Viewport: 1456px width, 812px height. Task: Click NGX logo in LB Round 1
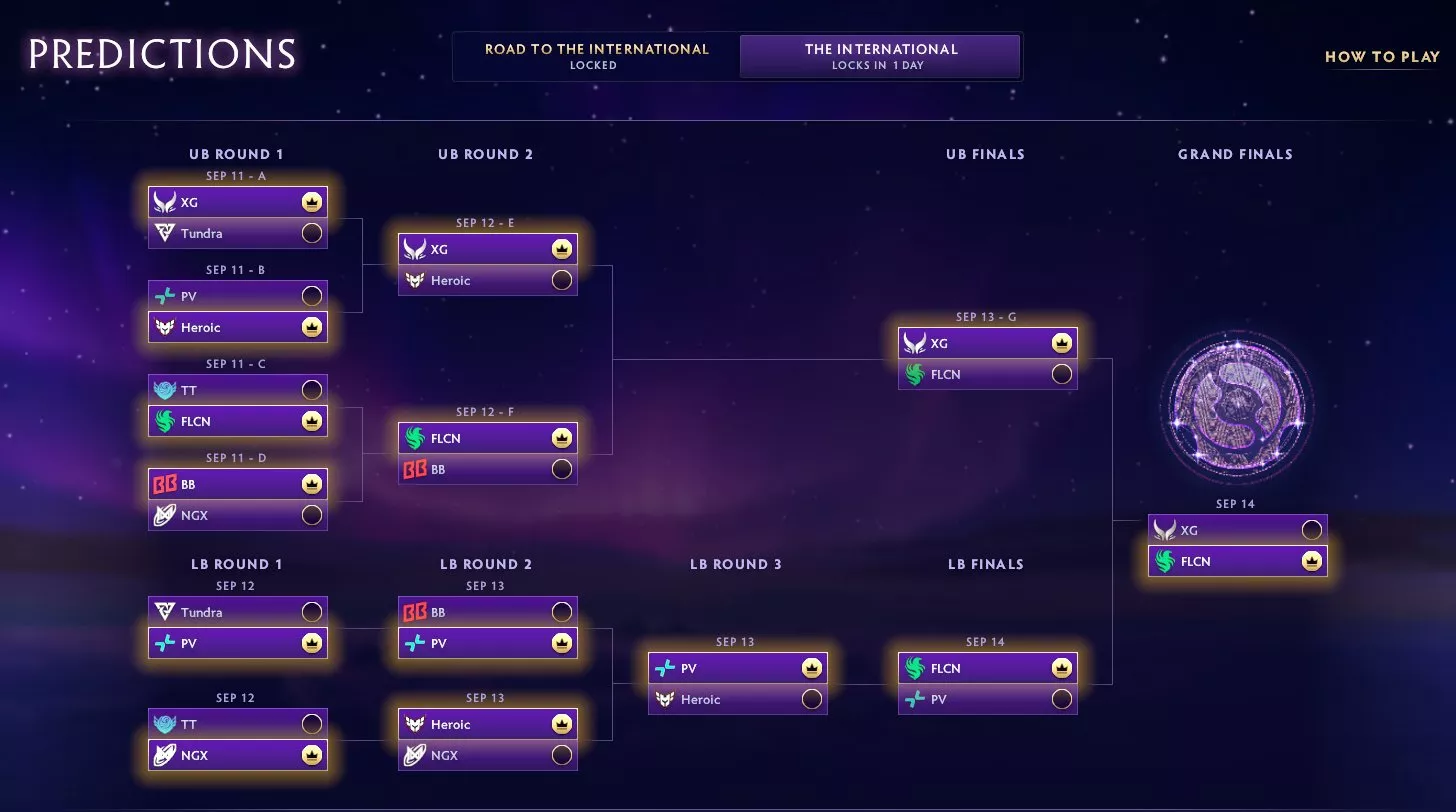pos(164,755)
